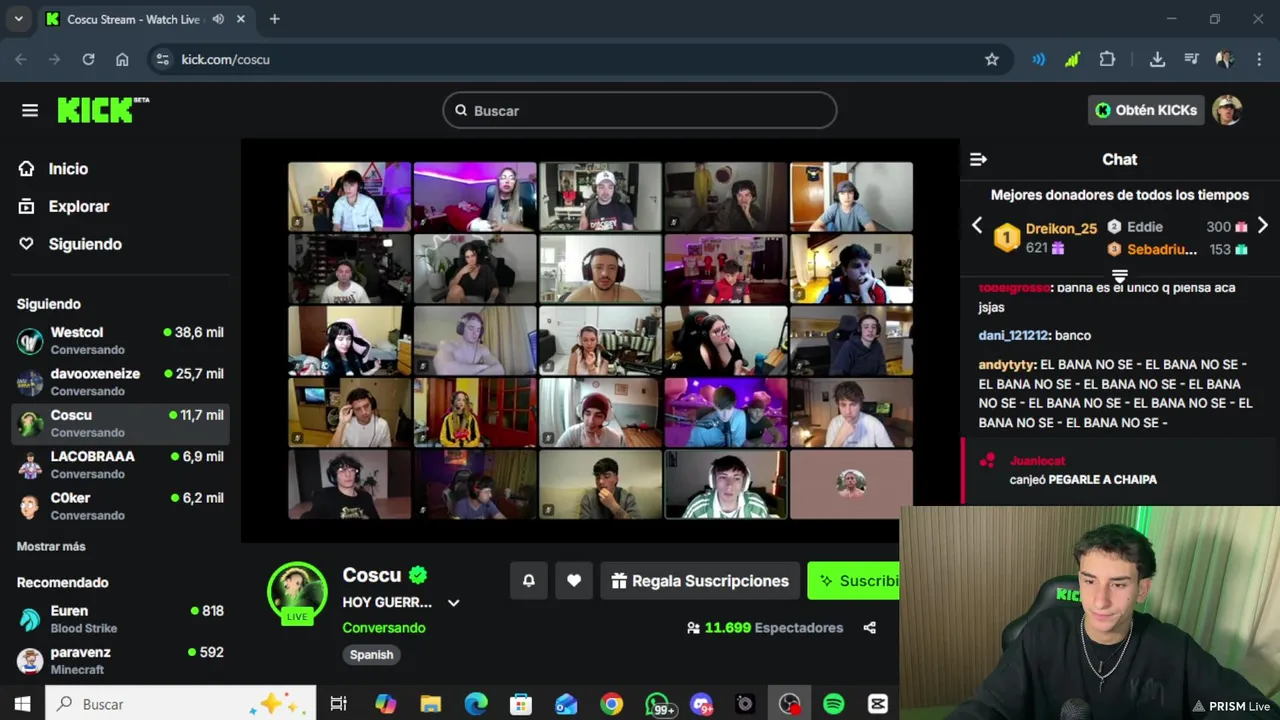The image size is (1280, 720).
Task: Click the video stream player
Action: [x=600, y=340]
